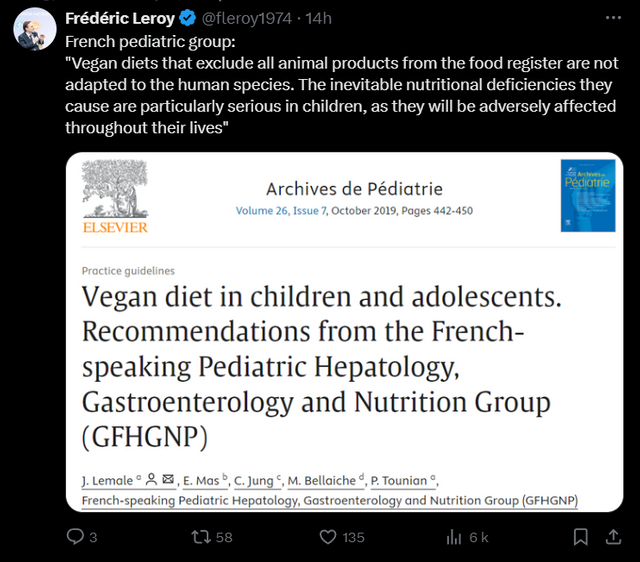The height and width of the screenshot is (562, 640).
Task: Click the person icon beside J. Lemale
Action: tap(151, 479)
